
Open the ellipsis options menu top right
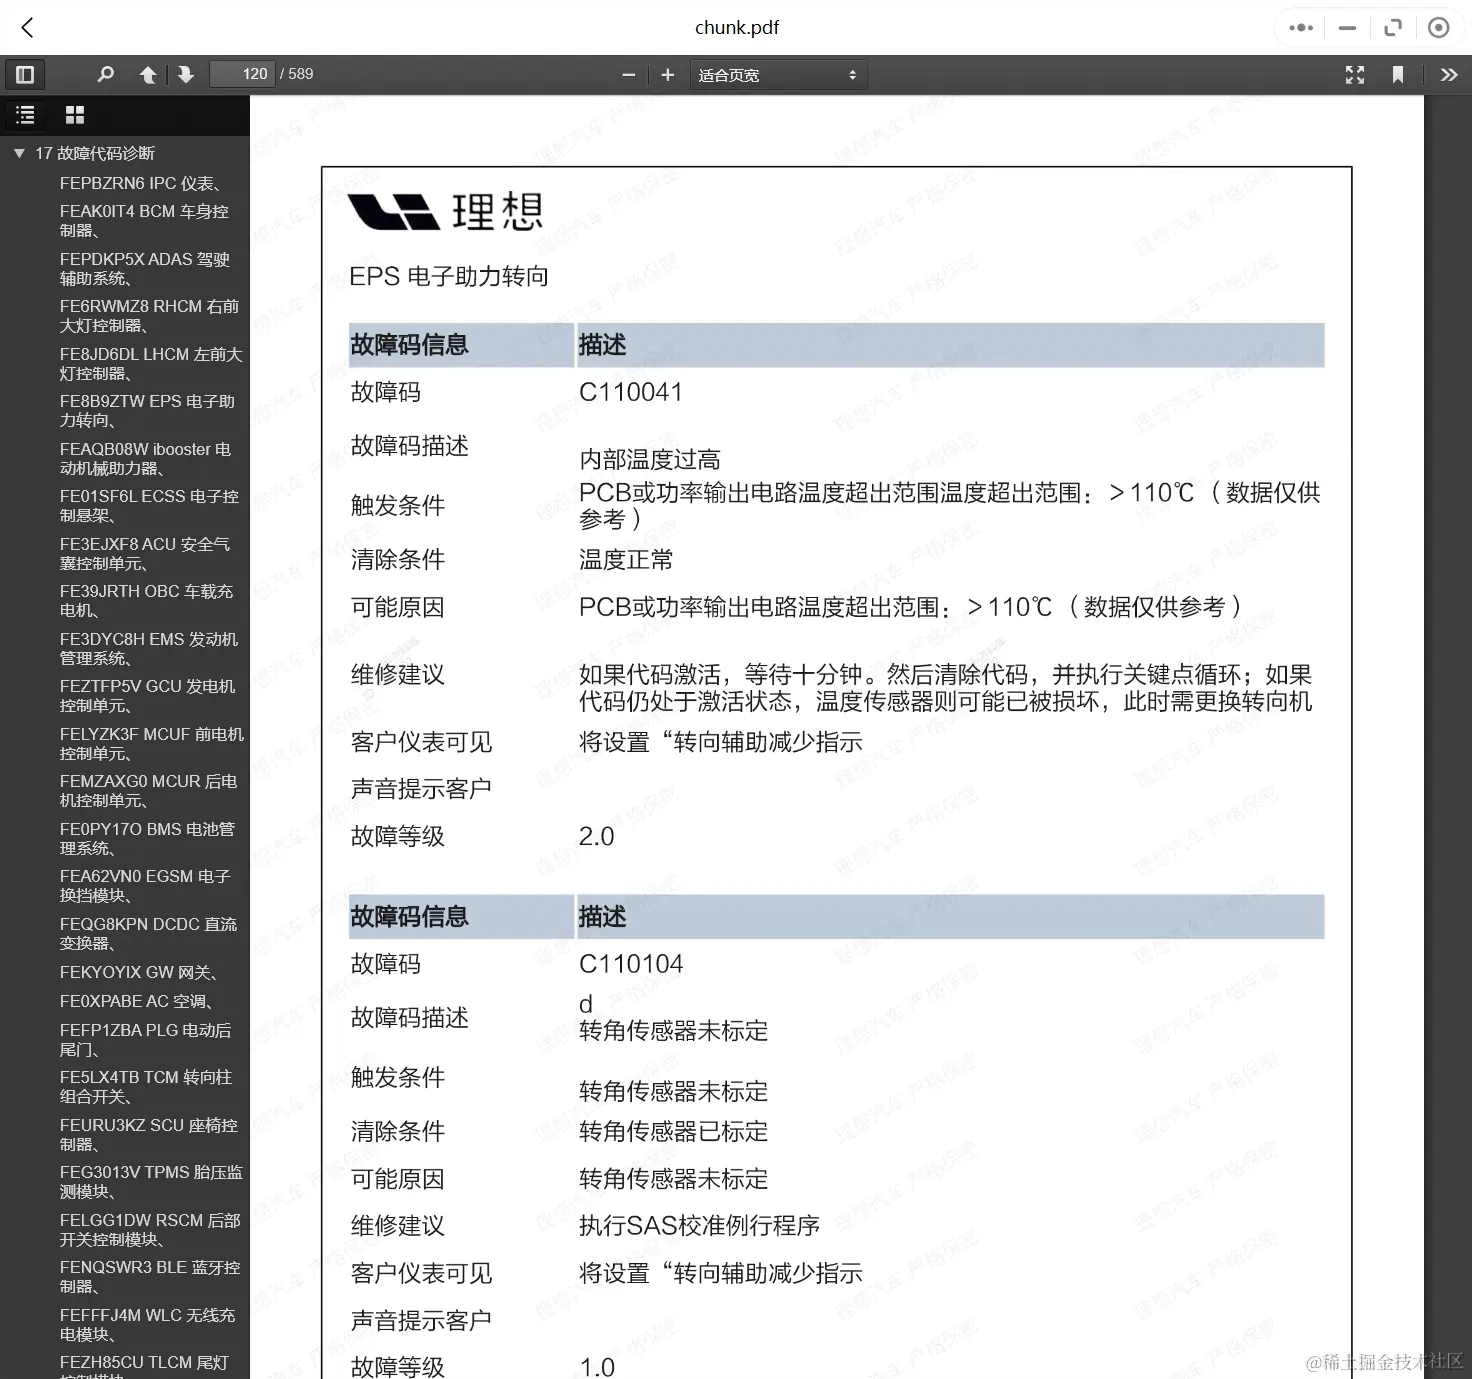[1300, 28]
